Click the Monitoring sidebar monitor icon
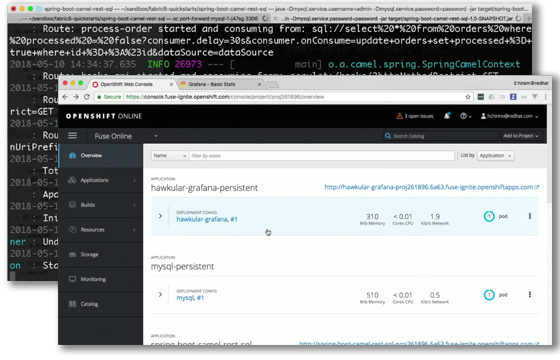 pyautogui.click(x=72, y=279)
